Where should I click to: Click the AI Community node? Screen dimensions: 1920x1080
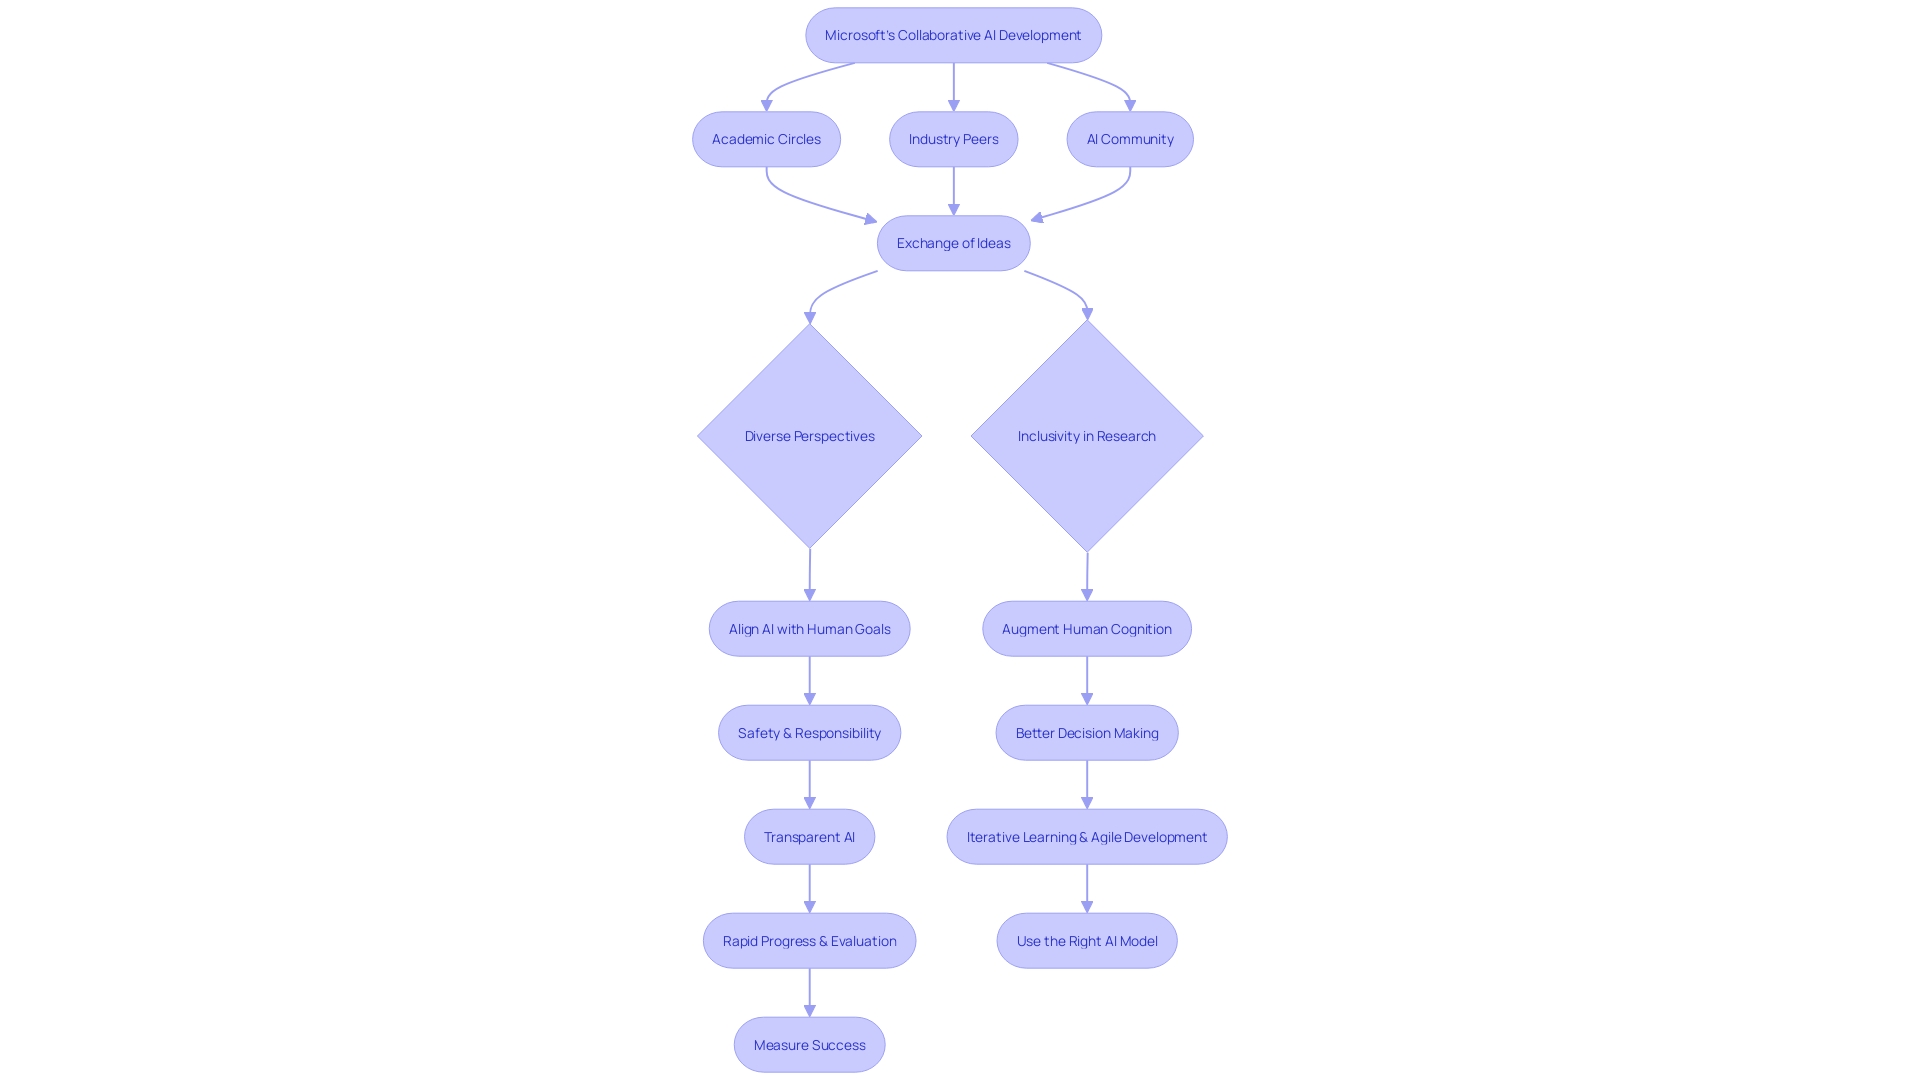coord(1129,138)
